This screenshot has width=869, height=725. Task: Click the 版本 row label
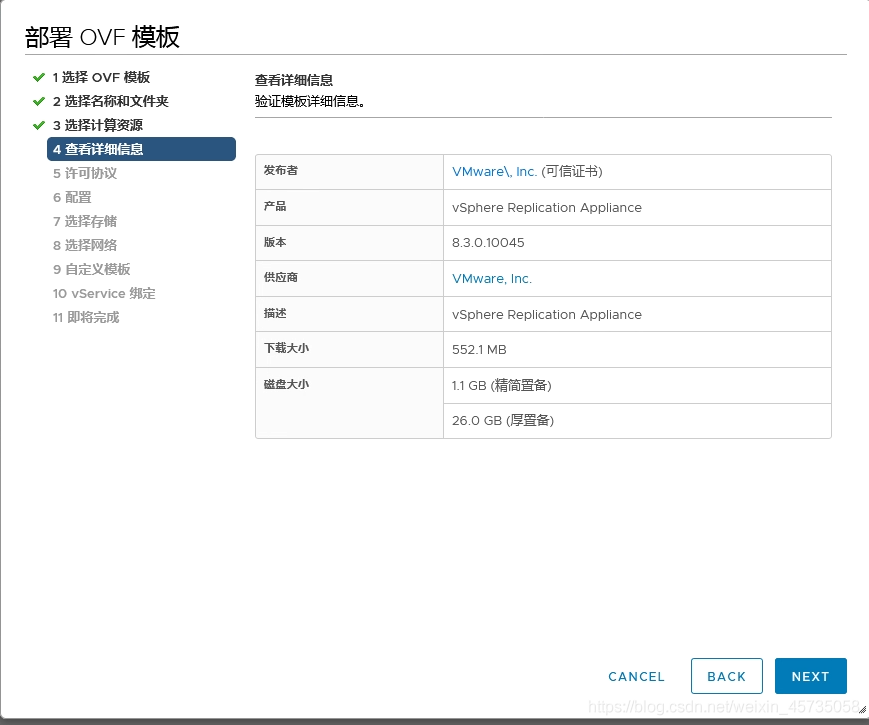tap(275, 242)
